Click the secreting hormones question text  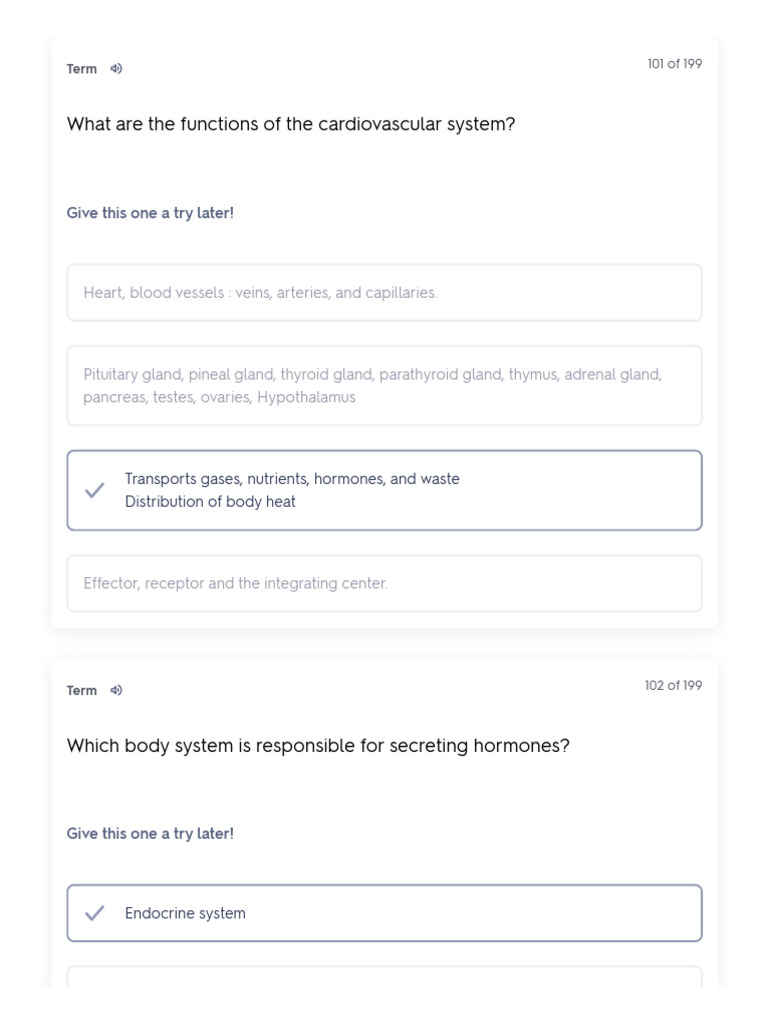[x=318, y=746]
